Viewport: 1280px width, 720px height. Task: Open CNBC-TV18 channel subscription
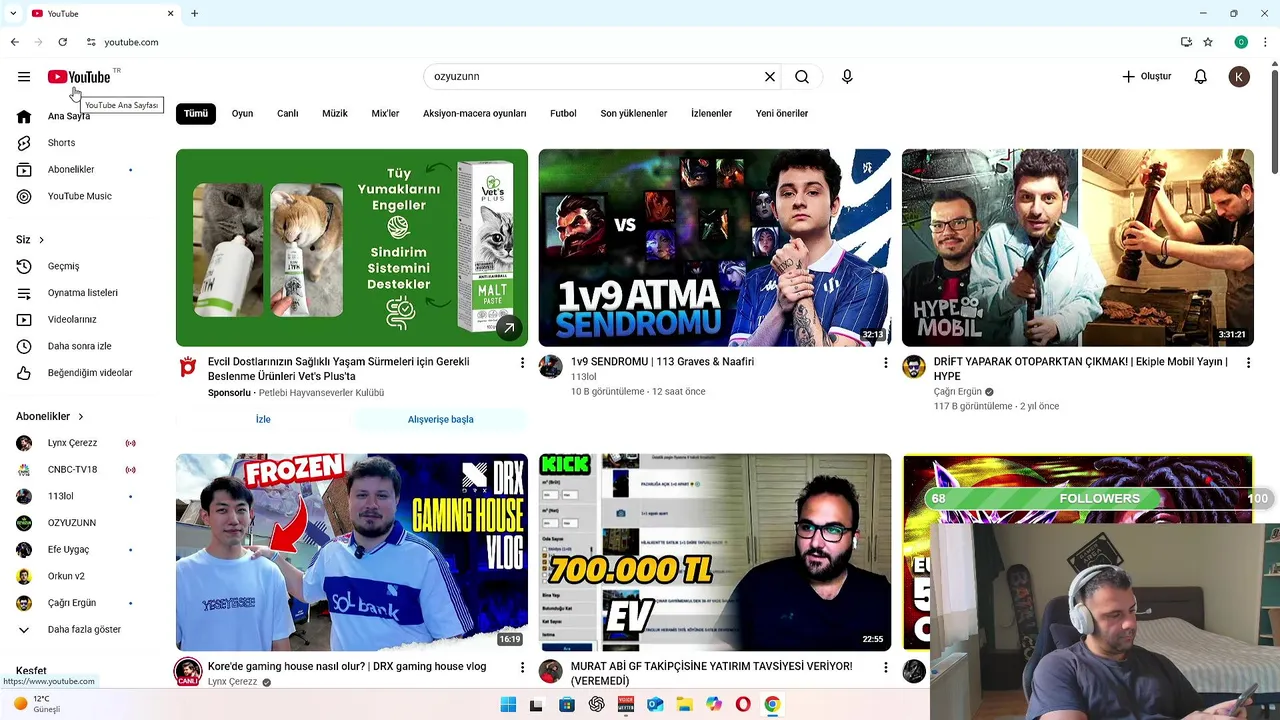coord(74,469)
